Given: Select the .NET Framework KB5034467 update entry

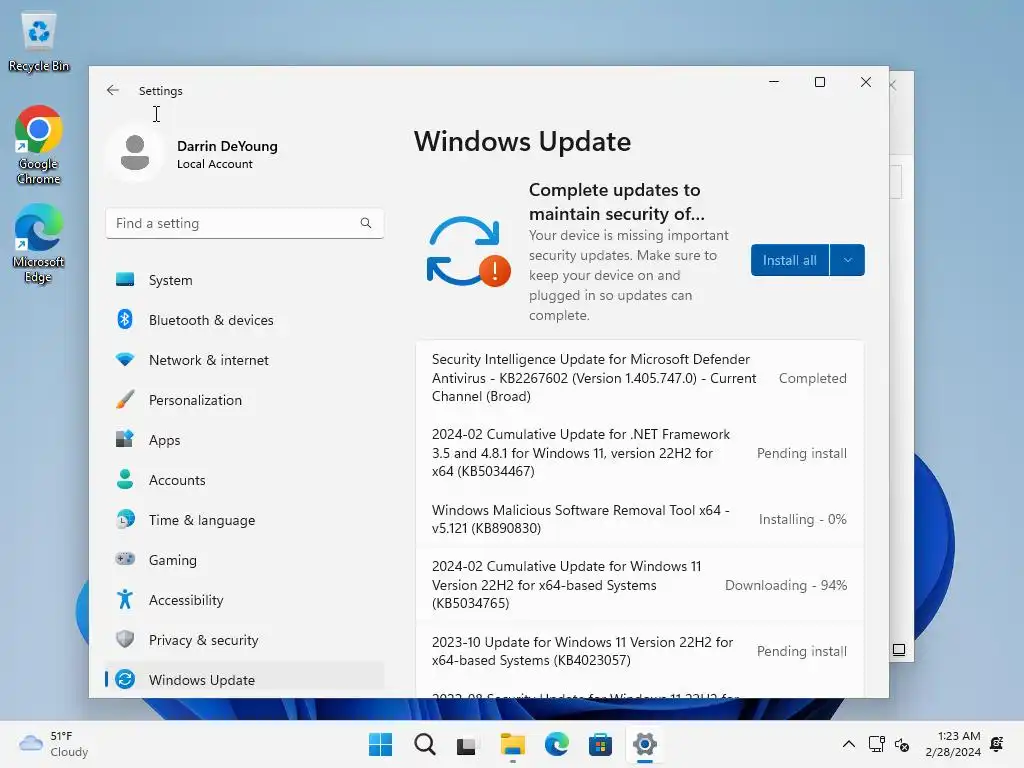Looking at the screenshot, I should click(x=639, y=453).
